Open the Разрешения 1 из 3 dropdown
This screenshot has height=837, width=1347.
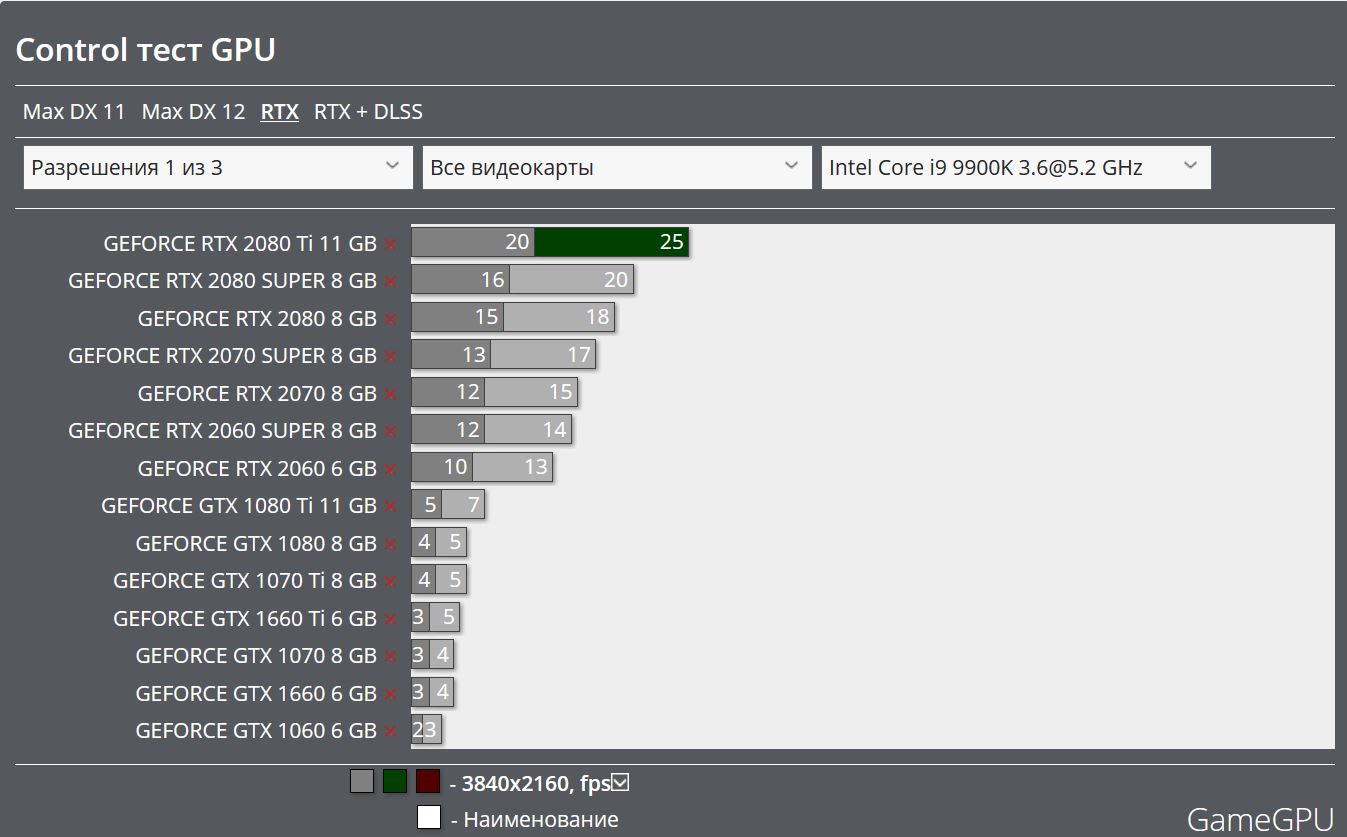[217, 168]
